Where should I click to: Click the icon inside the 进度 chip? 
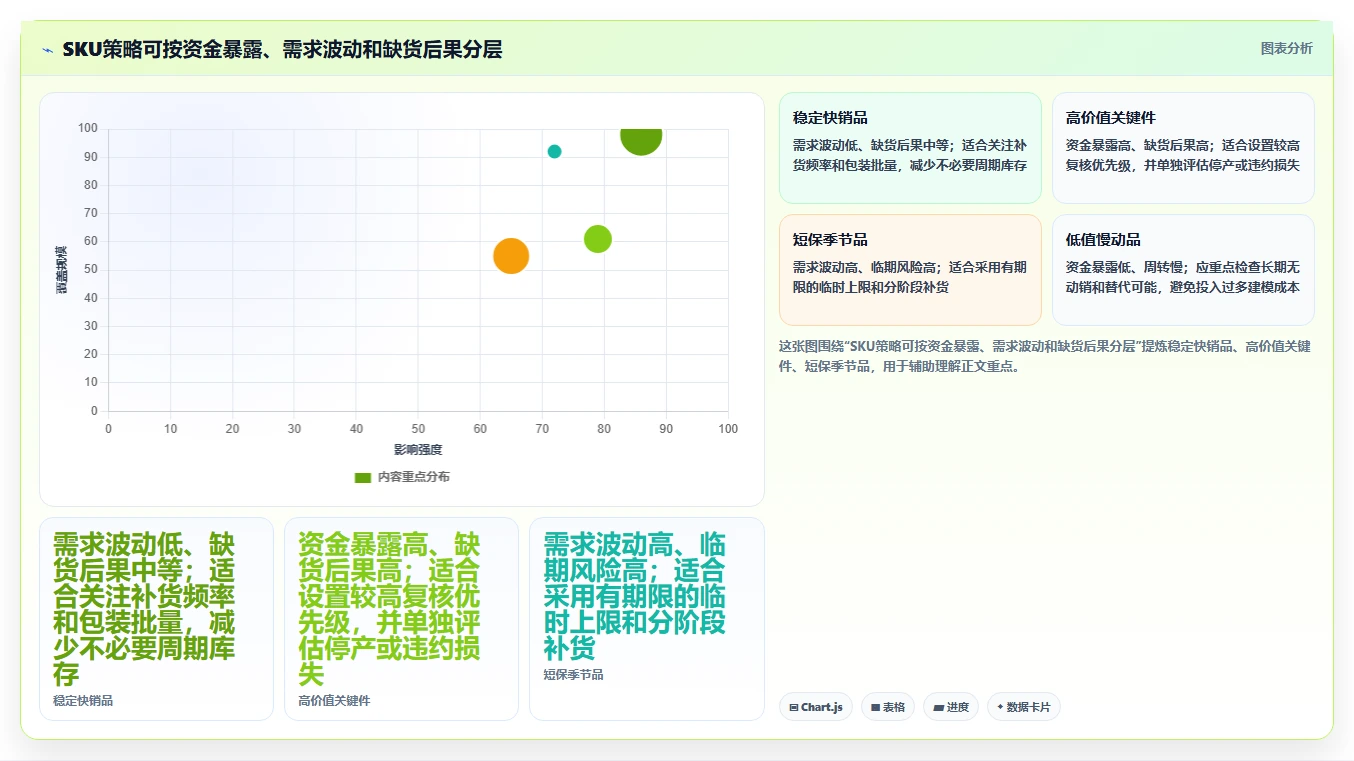pyautogui.click(x=938, y=707)
